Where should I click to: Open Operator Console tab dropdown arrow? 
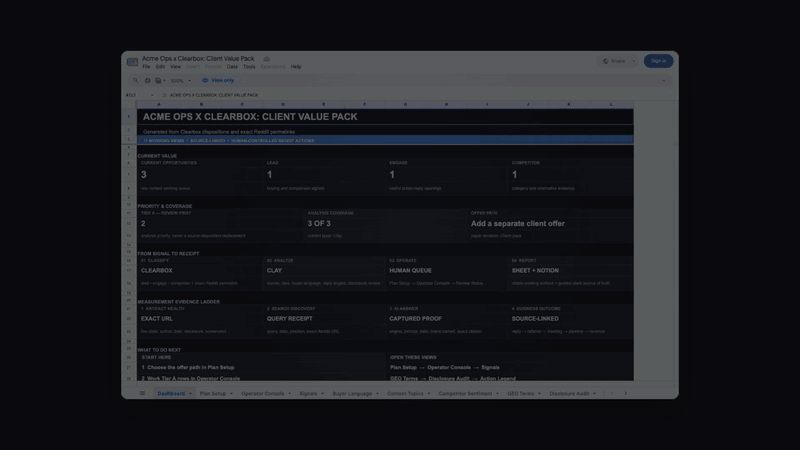(x=289, y=393)
